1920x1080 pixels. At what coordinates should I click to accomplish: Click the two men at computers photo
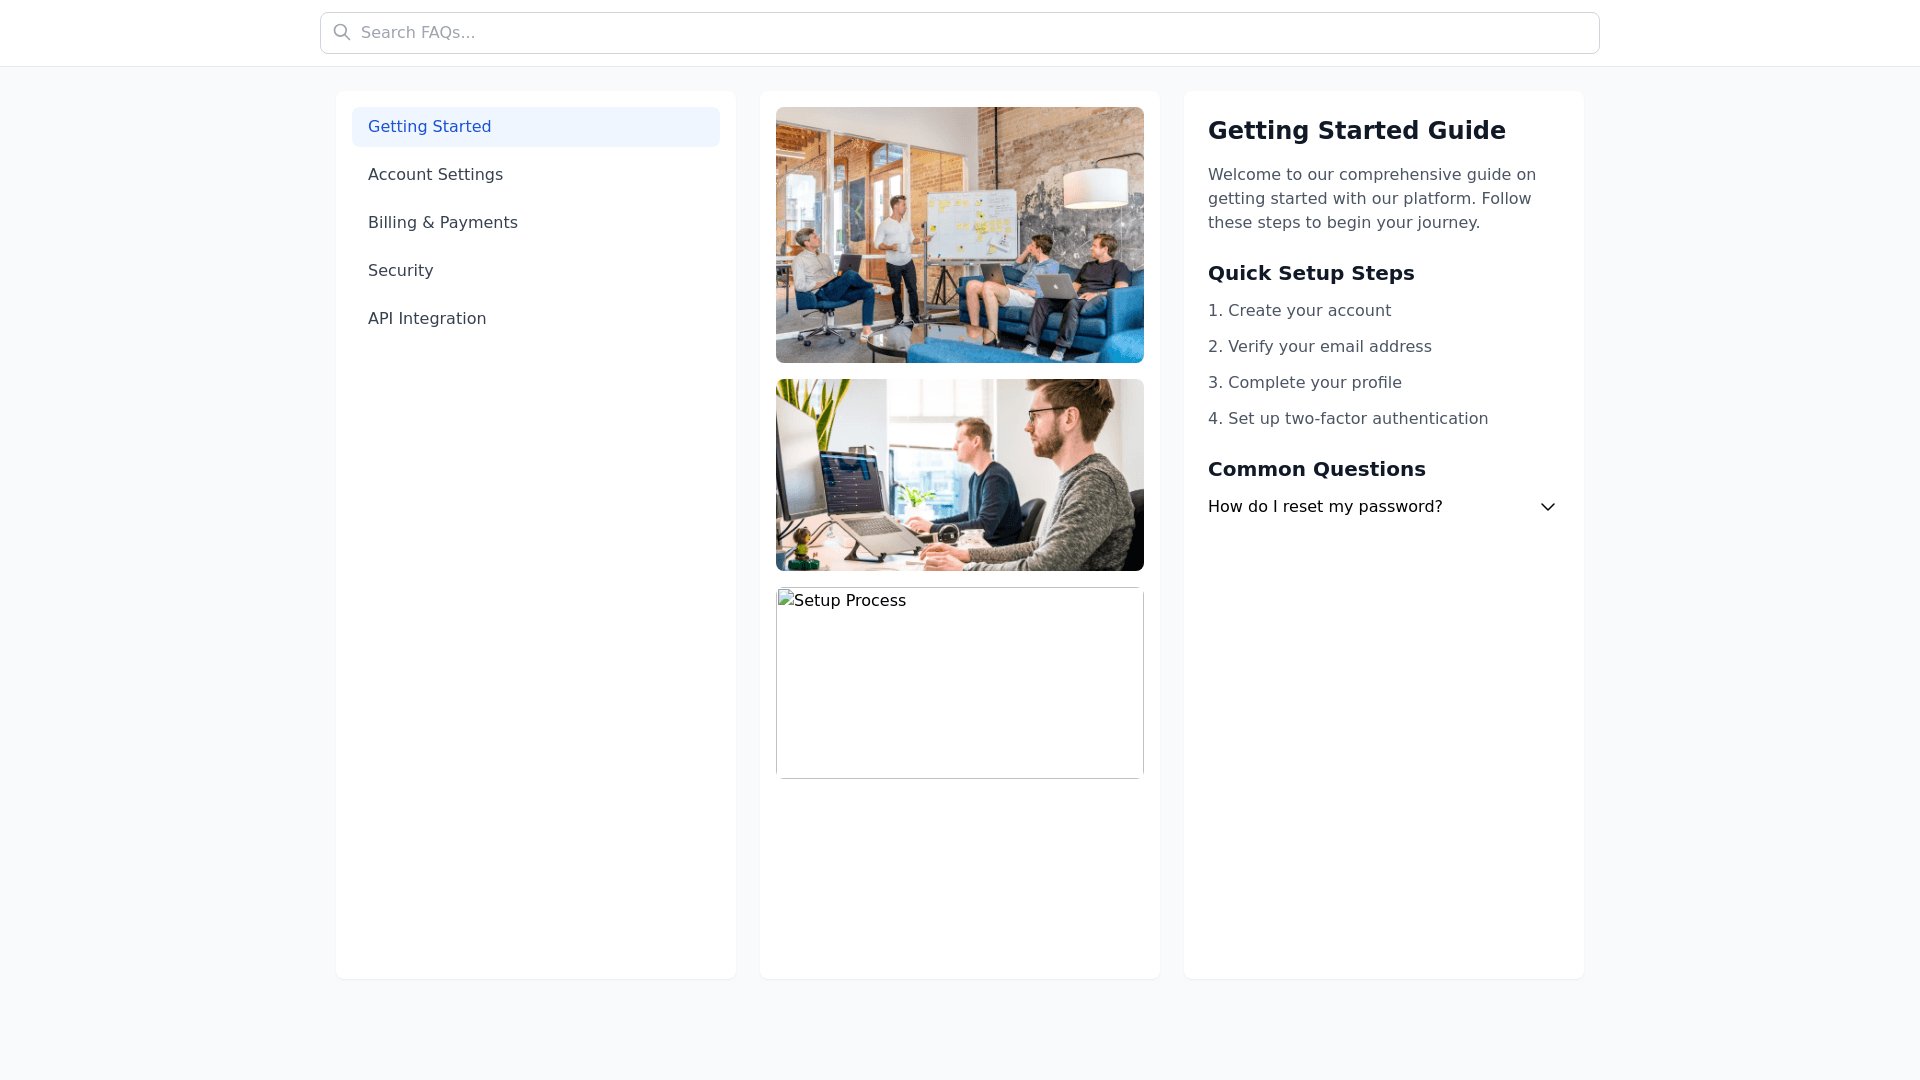(959, 475)
